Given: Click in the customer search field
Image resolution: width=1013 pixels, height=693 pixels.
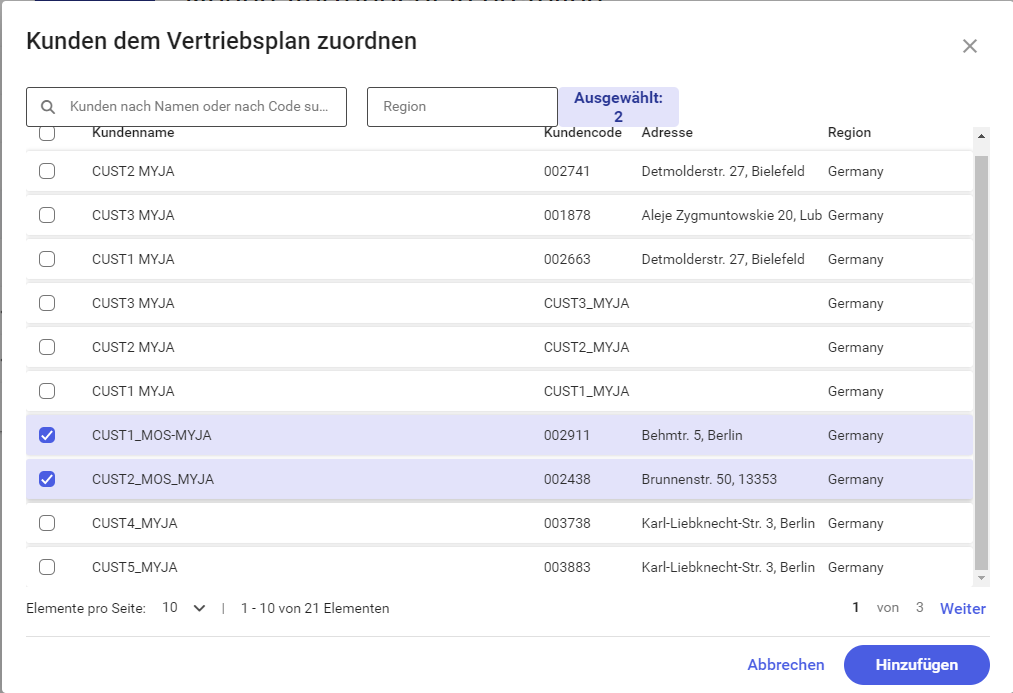Looking at the screenshot, I should pyautogui.click(x=198, y=107).
